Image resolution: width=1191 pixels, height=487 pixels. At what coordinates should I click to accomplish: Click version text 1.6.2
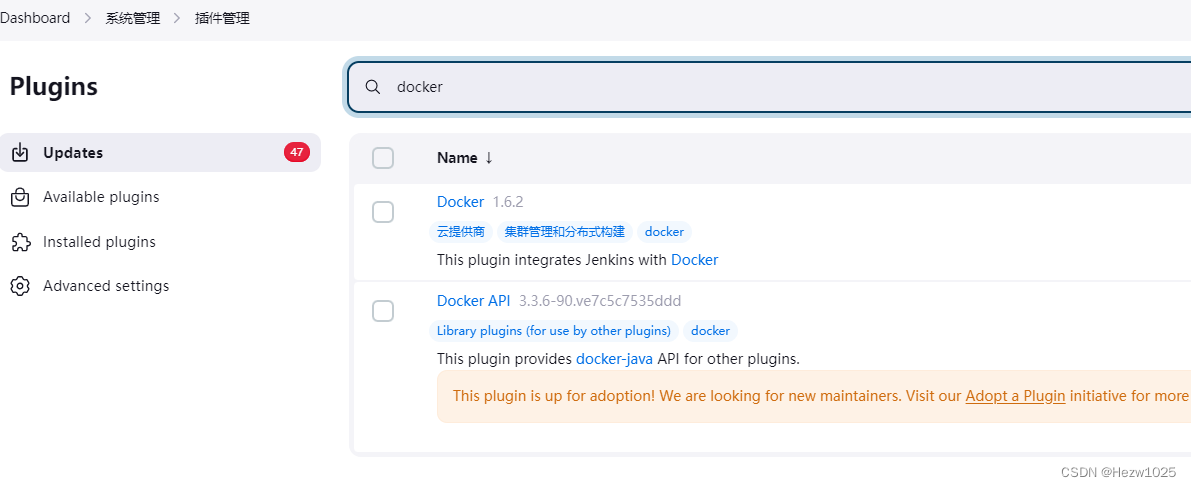[x=508, y=202]
